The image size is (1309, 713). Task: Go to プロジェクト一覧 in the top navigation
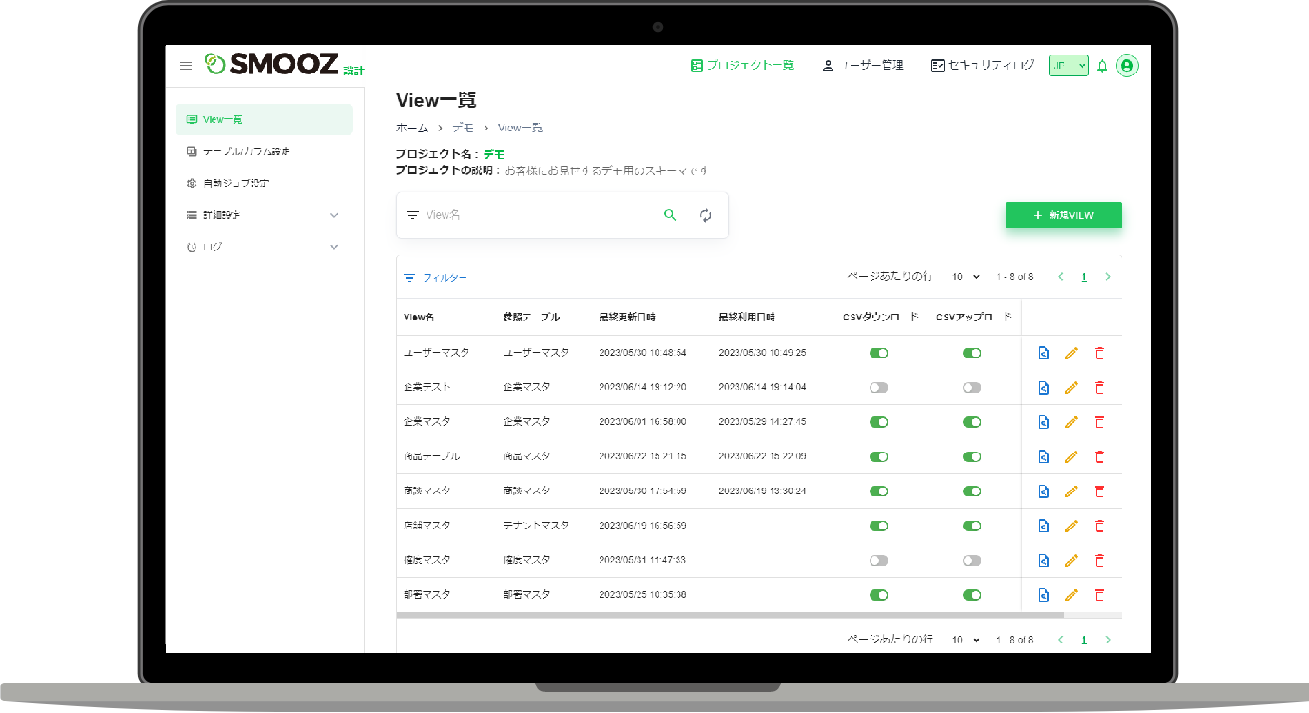click(743, 64)
